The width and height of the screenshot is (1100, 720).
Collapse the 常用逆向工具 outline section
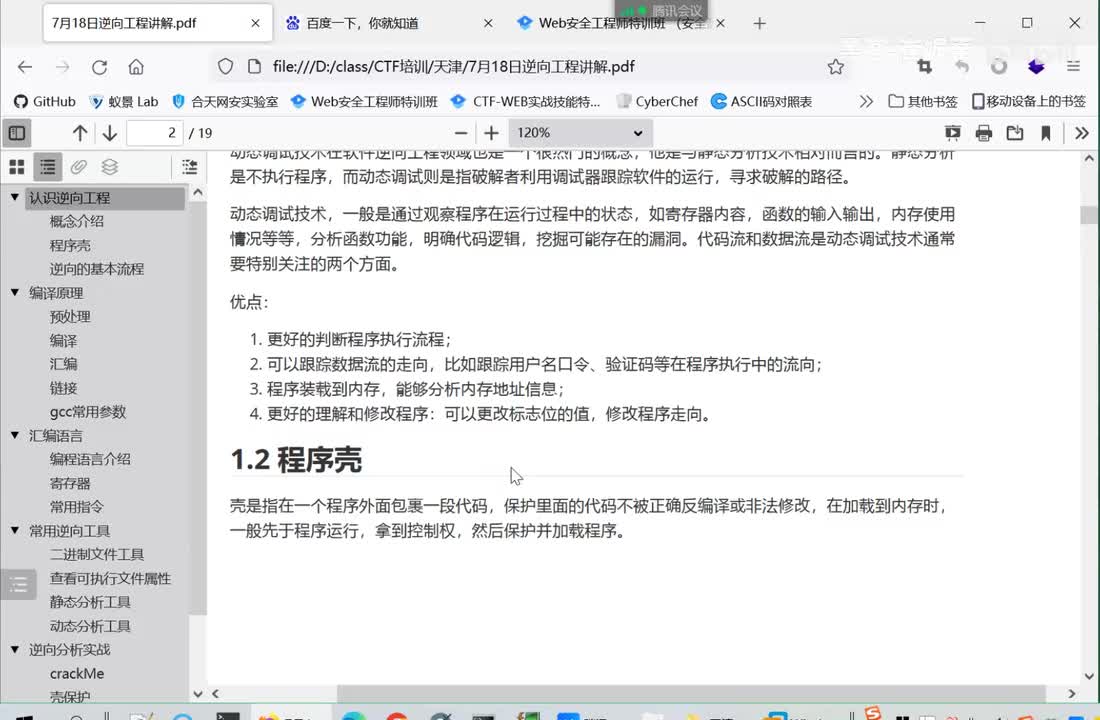(15, 531)
